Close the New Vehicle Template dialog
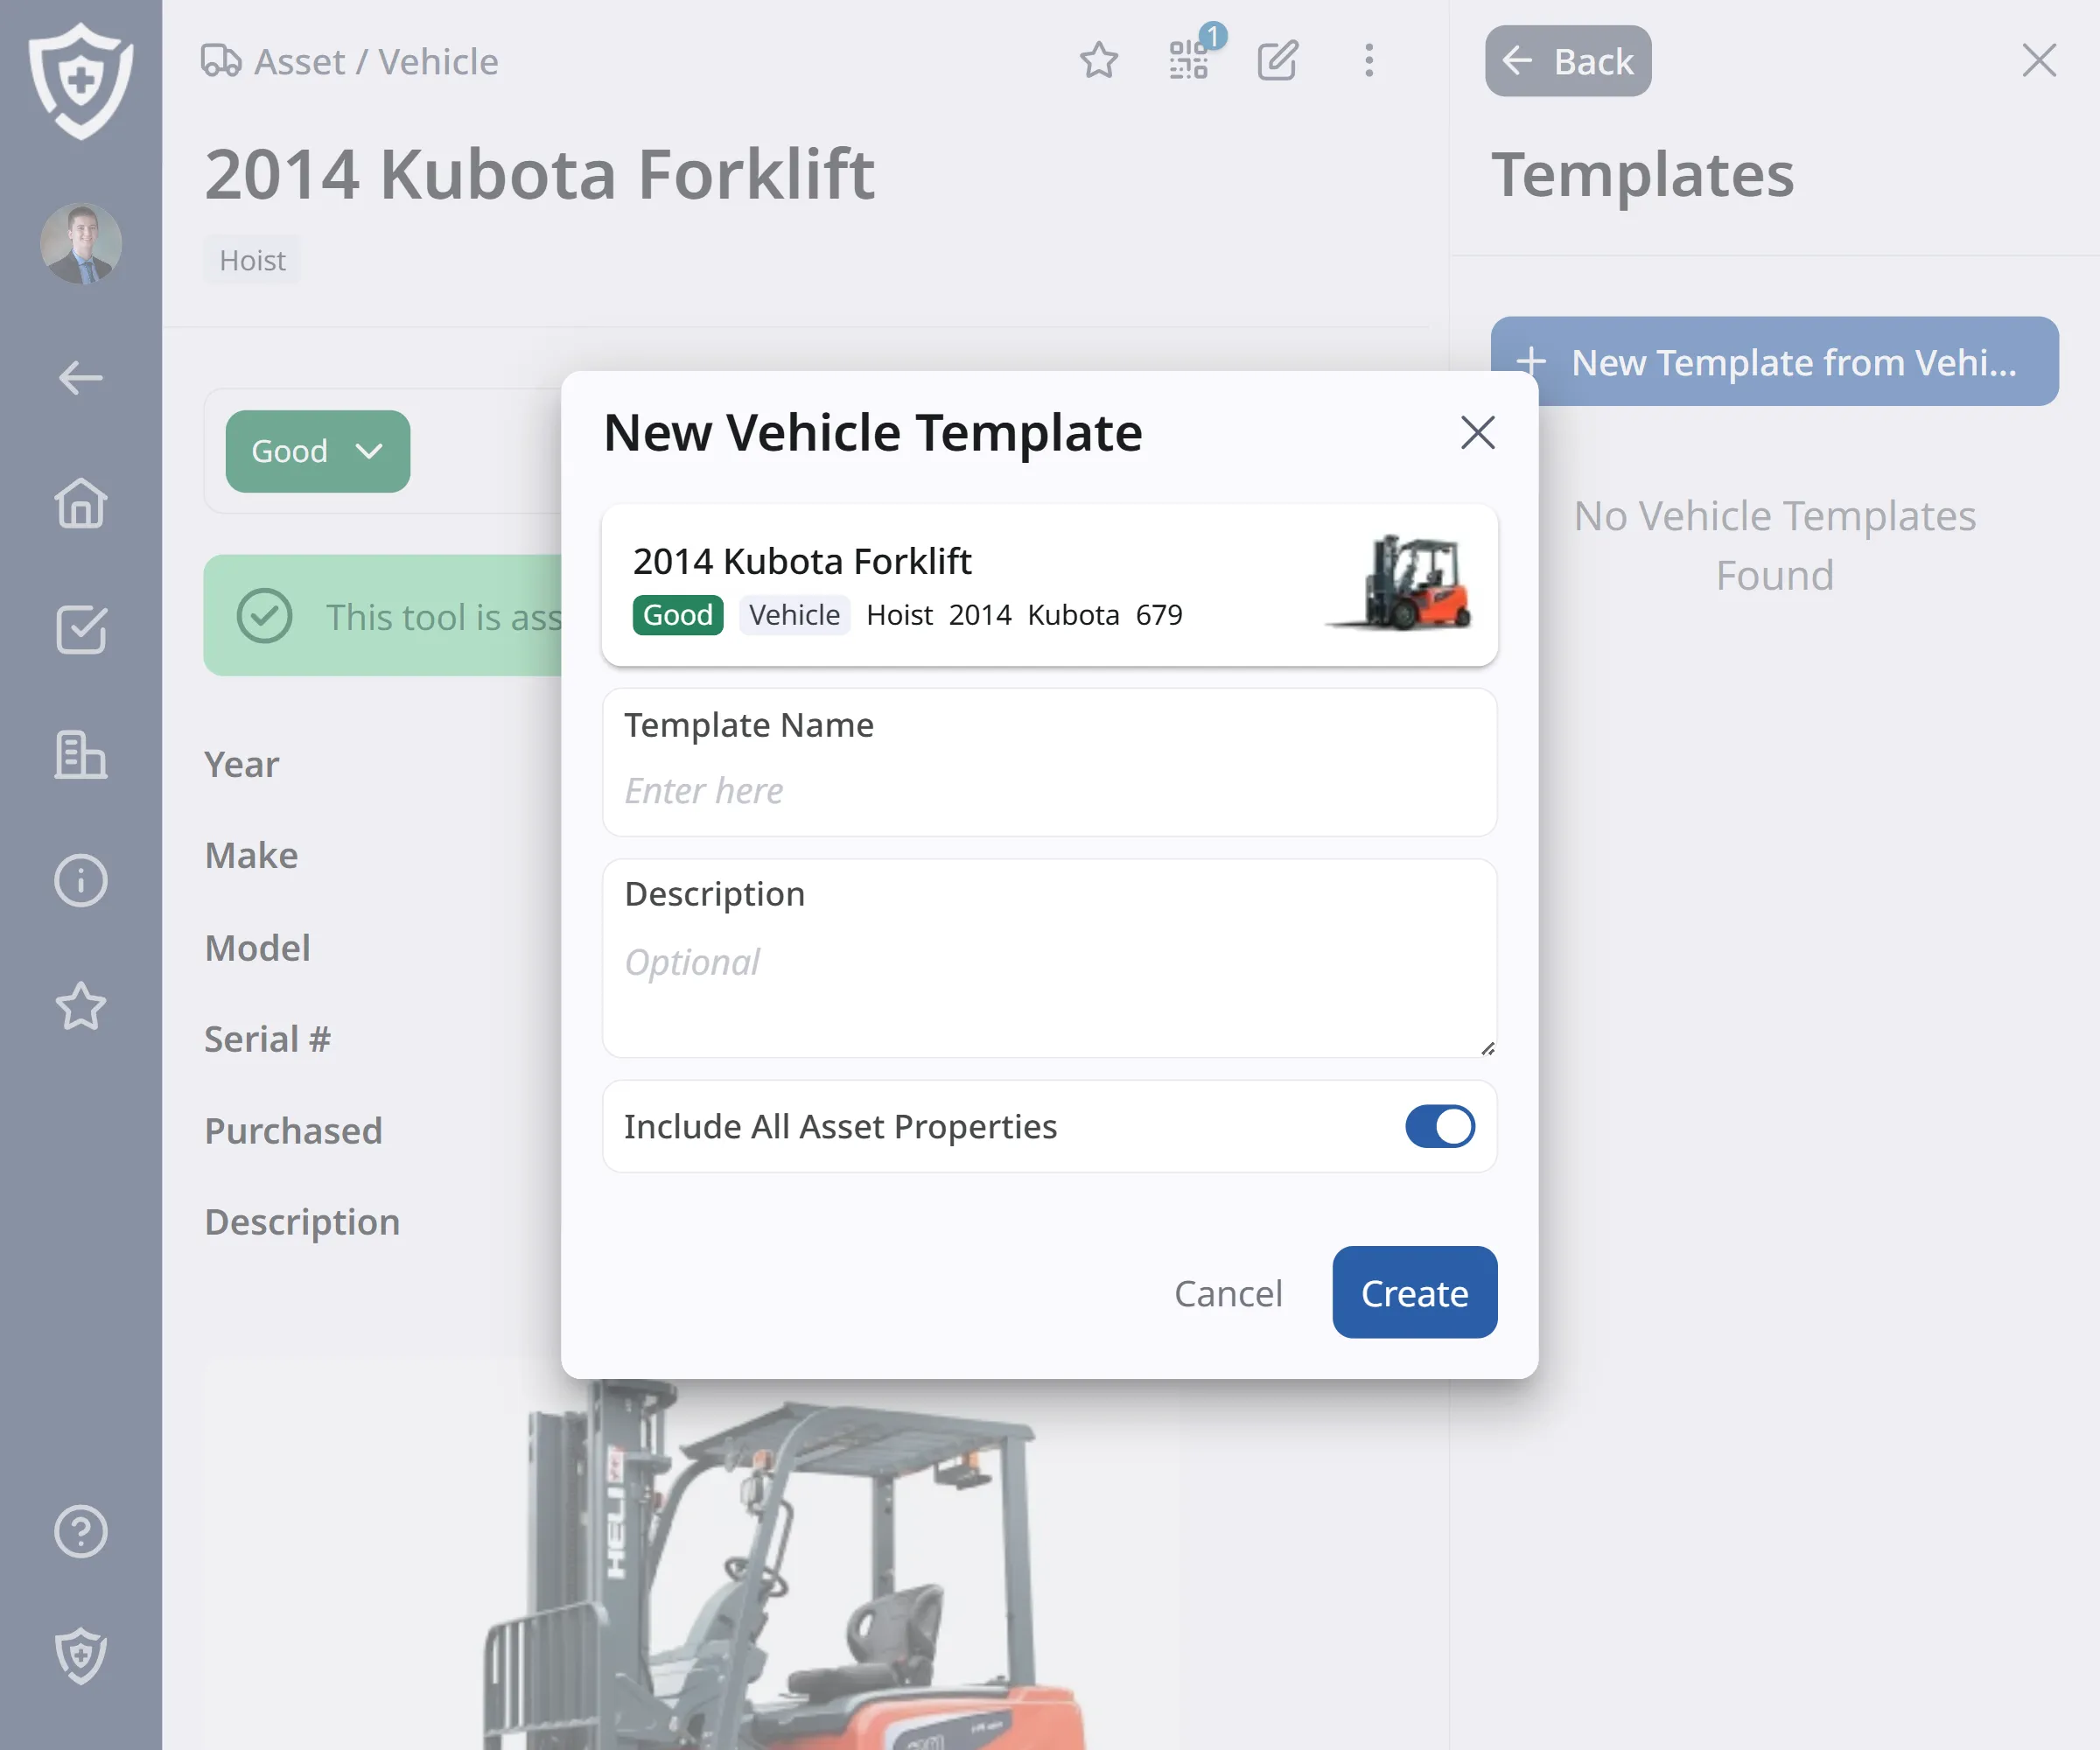Viewport: 2100px width, 1750px height. tap(1477, 433)
